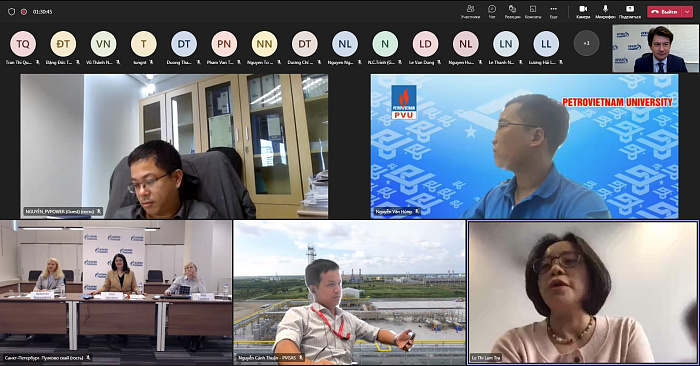The width and height of the screenshot is (700, 366).
Task: Select Le Thi Lam Tra's video tile
Action: 583,292
